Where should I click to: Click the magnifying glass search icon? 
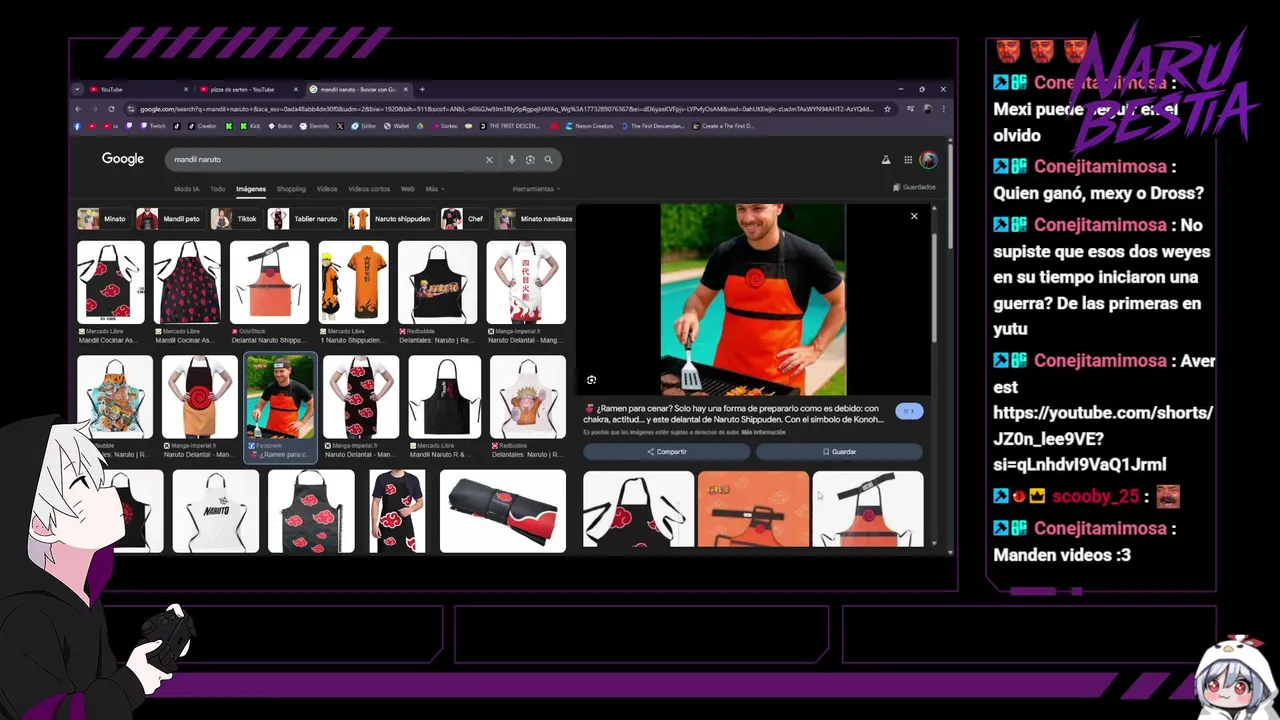(548, 160)
